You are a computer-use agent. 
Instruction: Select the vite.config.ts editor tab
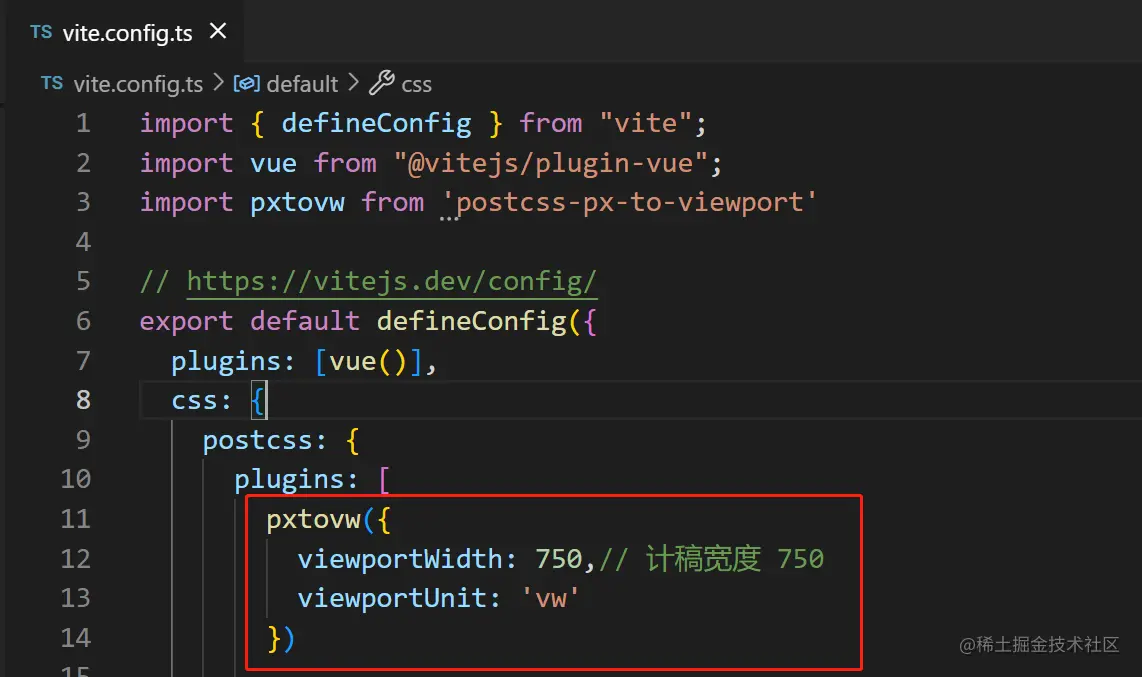click(x=126, y=32)
